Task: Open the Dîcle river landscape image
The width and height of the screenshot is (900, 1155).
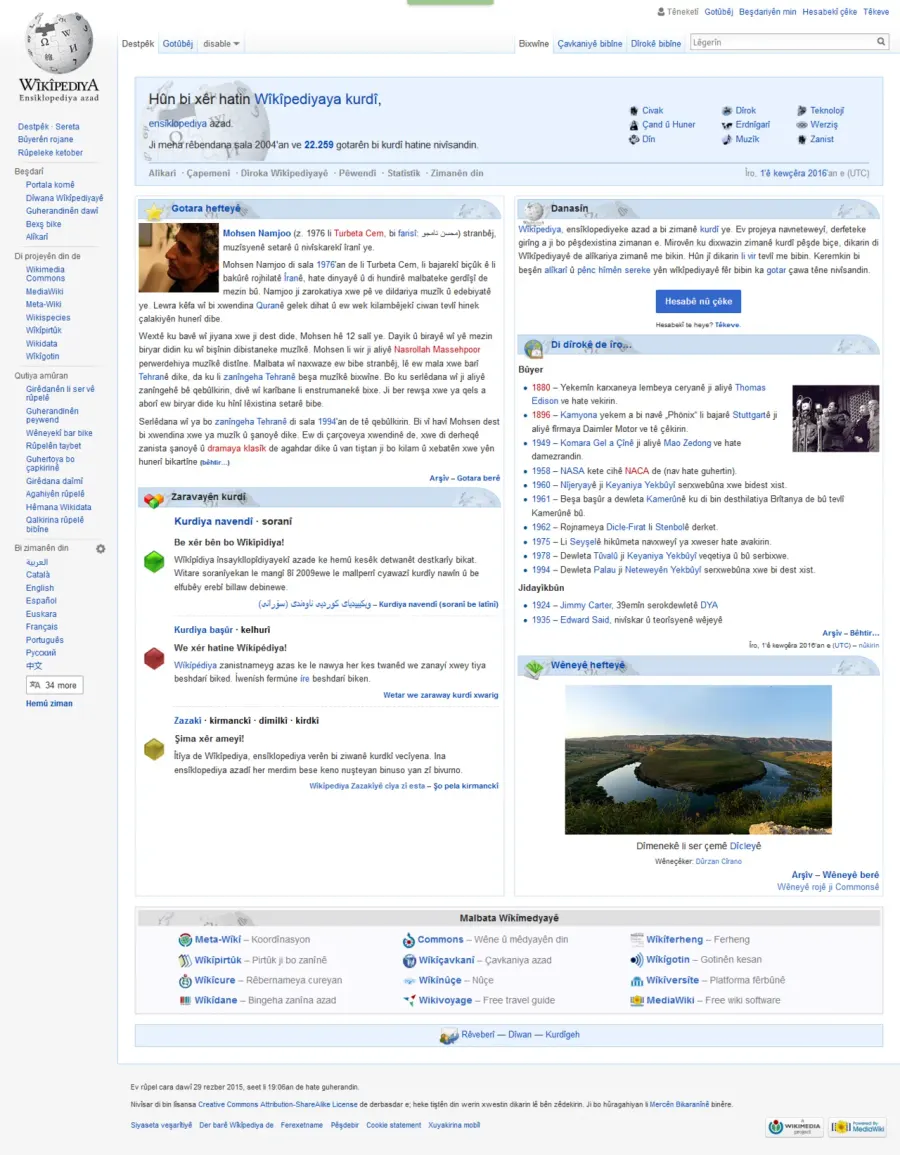Action: (x=698, y=759)
